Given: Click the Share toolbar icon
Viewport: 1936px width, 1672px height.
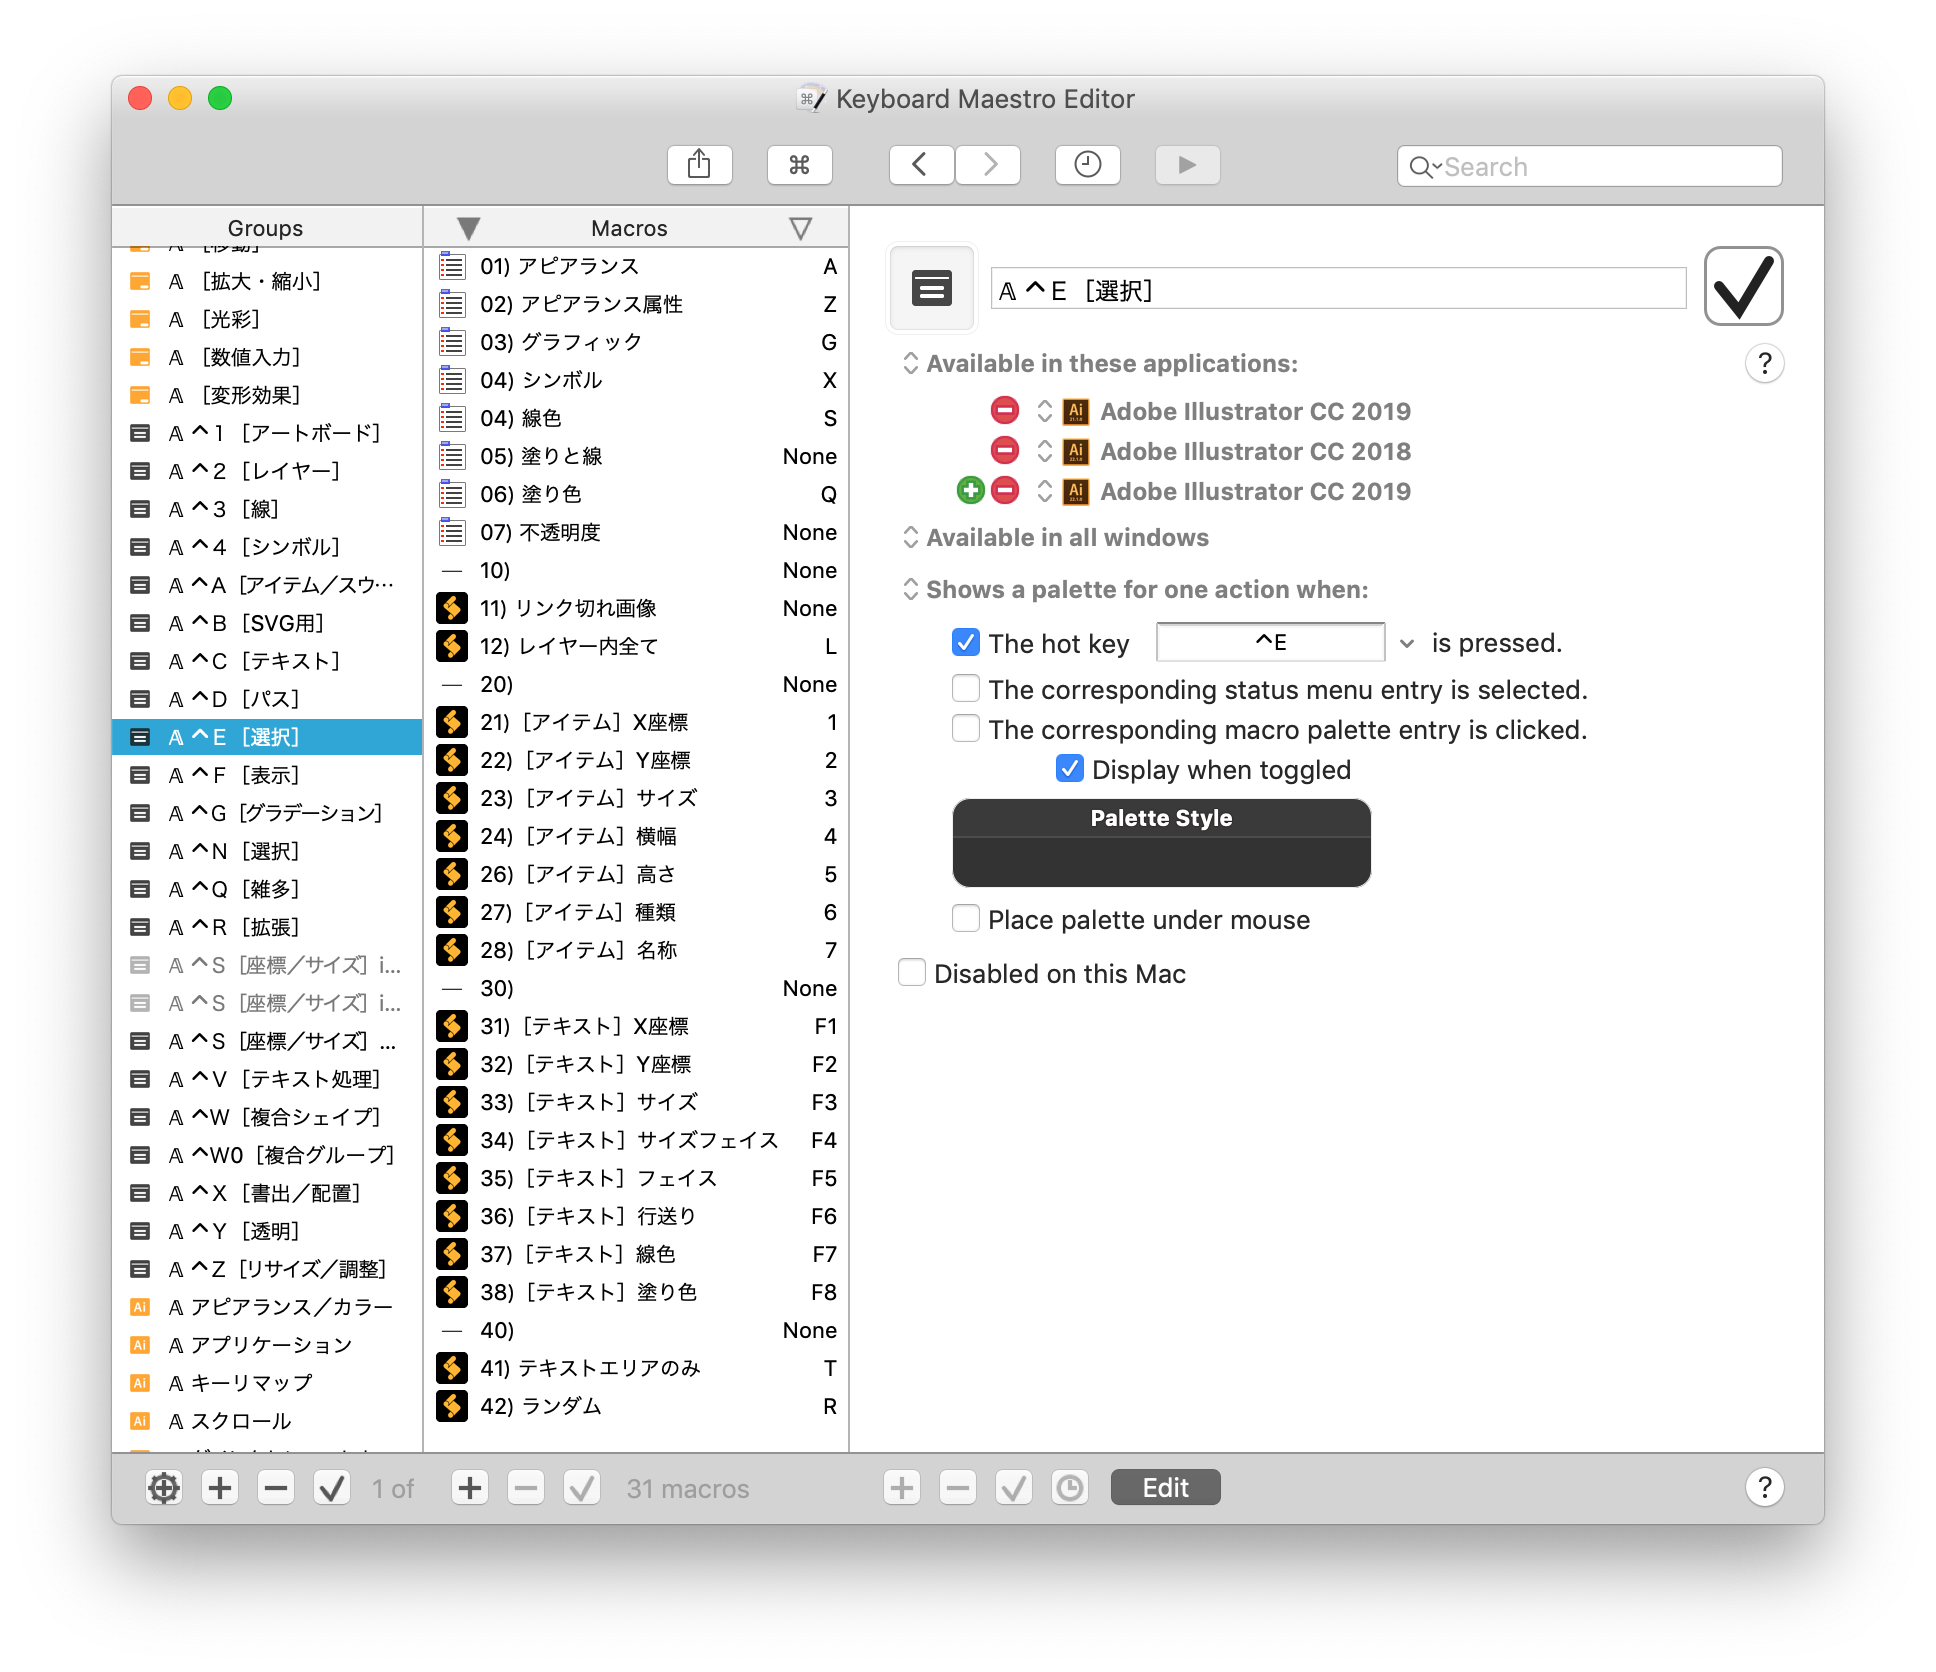Looking at the screenshot, I should 699,165.
